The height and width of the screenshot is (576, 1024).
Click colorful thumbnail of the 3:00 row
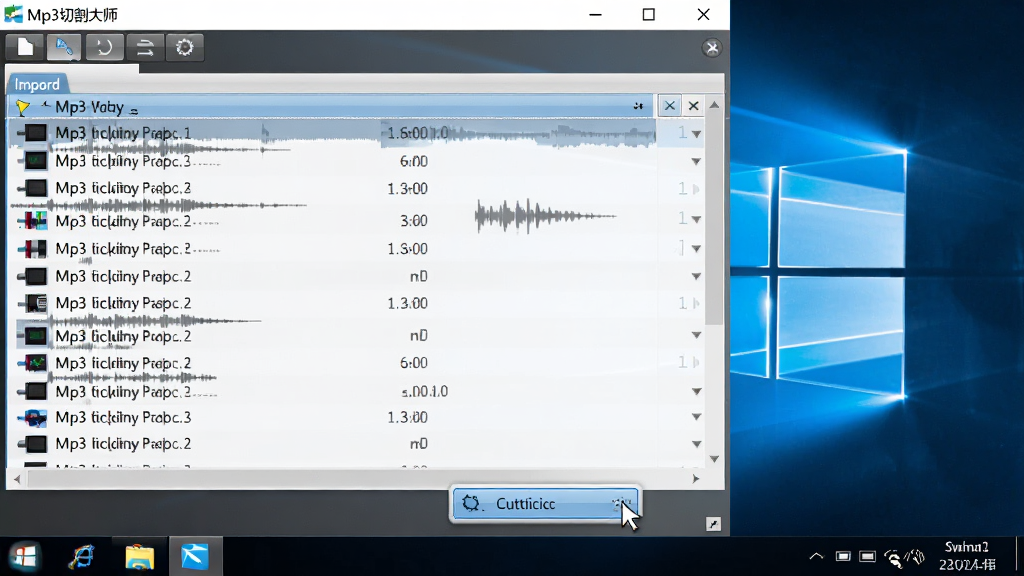point(34,221)
